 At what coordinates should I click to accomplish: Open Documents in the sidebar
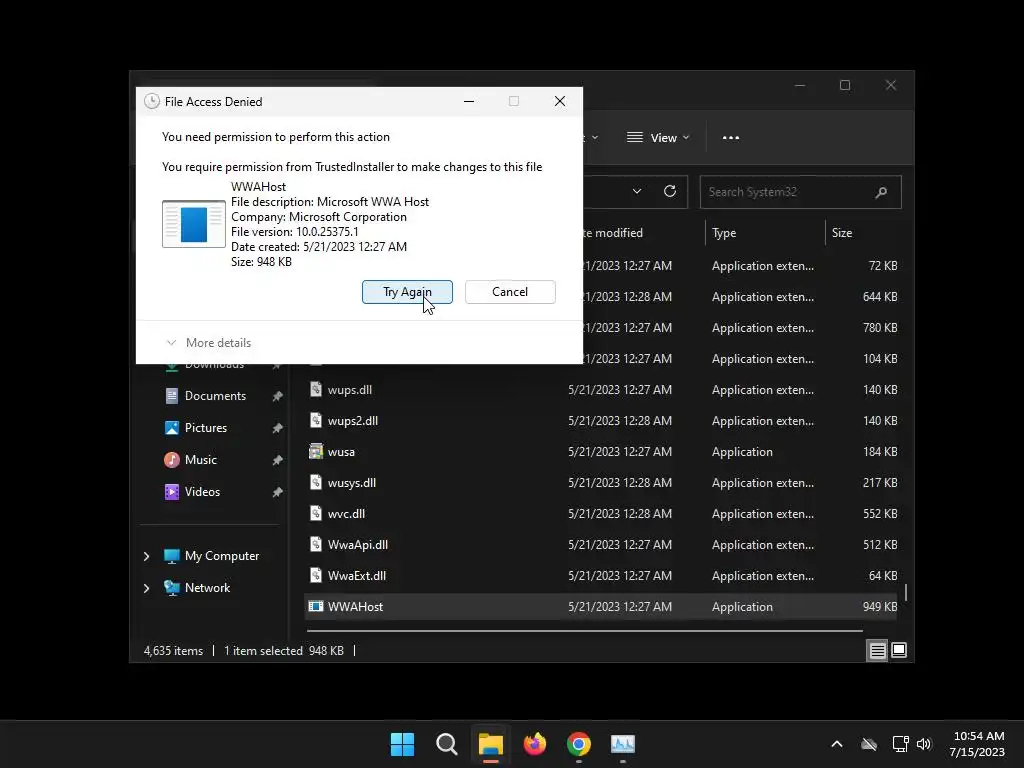pyautogui.click(x=215, y=396)
